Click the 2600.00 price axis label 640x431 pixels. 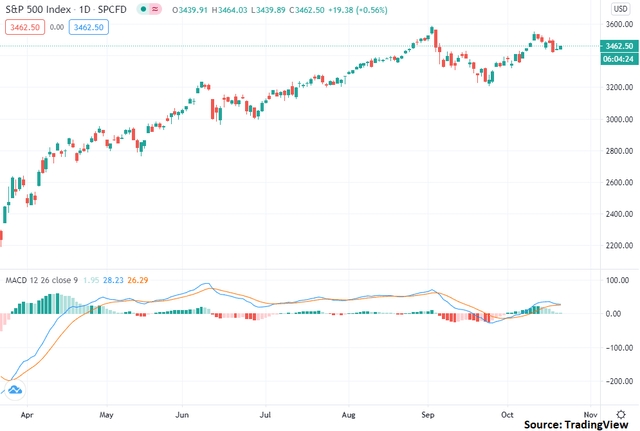pos(619,182)
